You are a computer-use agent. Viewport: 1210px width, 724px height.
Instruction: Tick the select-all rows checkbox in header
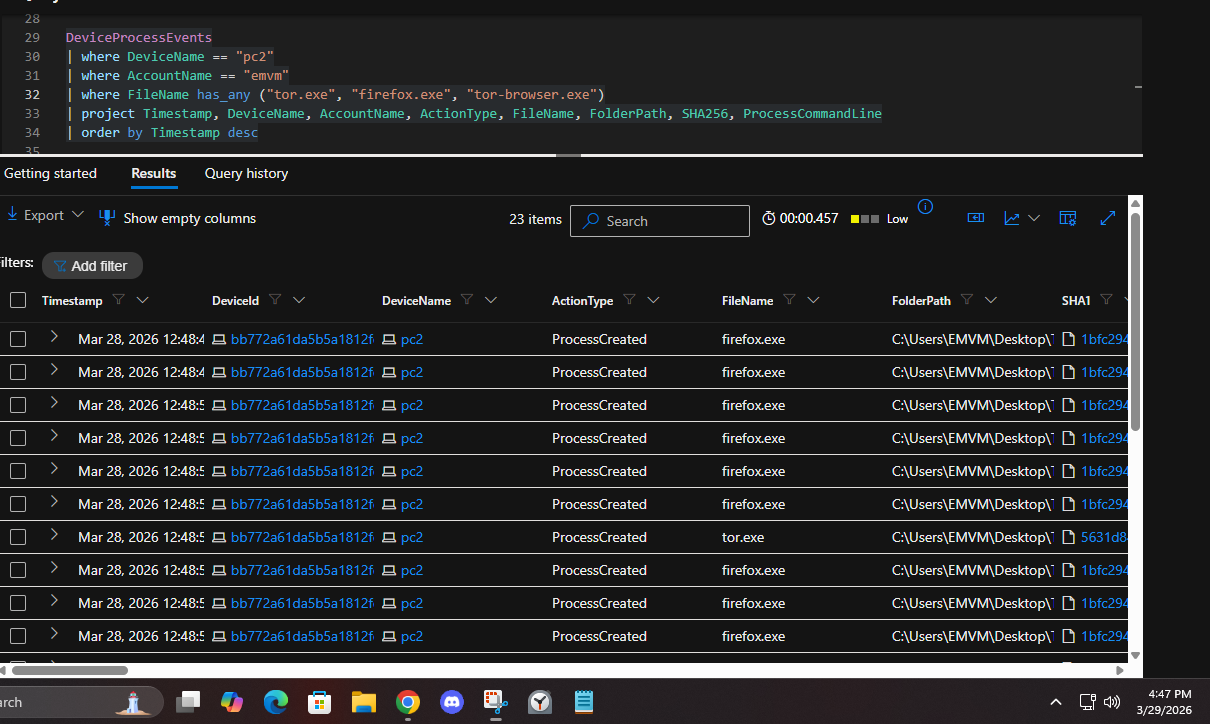click(x=18, y=300)
